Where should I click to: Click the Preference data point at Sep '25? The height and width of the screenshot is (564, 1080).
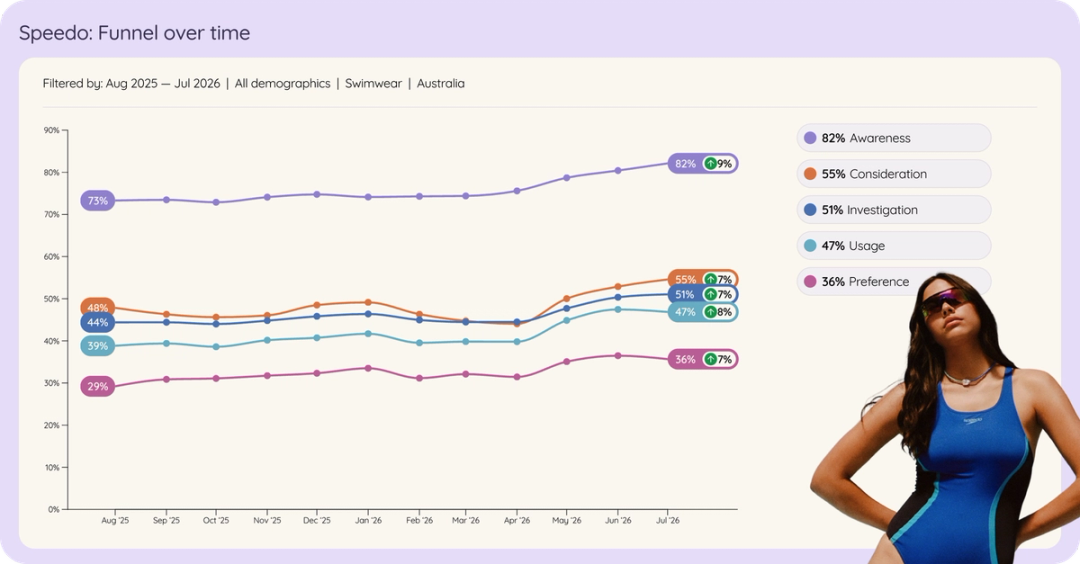click(166, 379)
